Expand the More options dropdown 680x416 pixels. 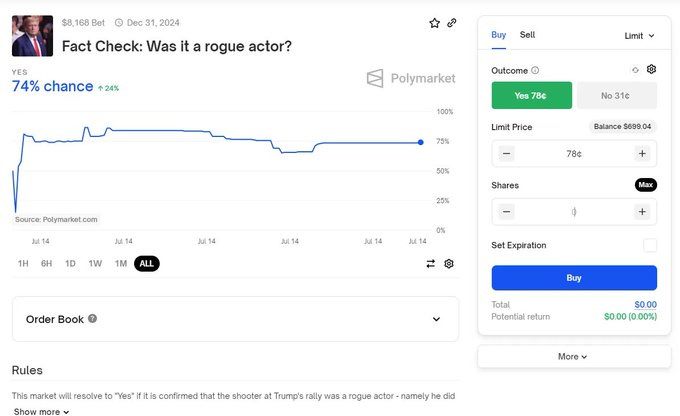click(x=573, y=356)
